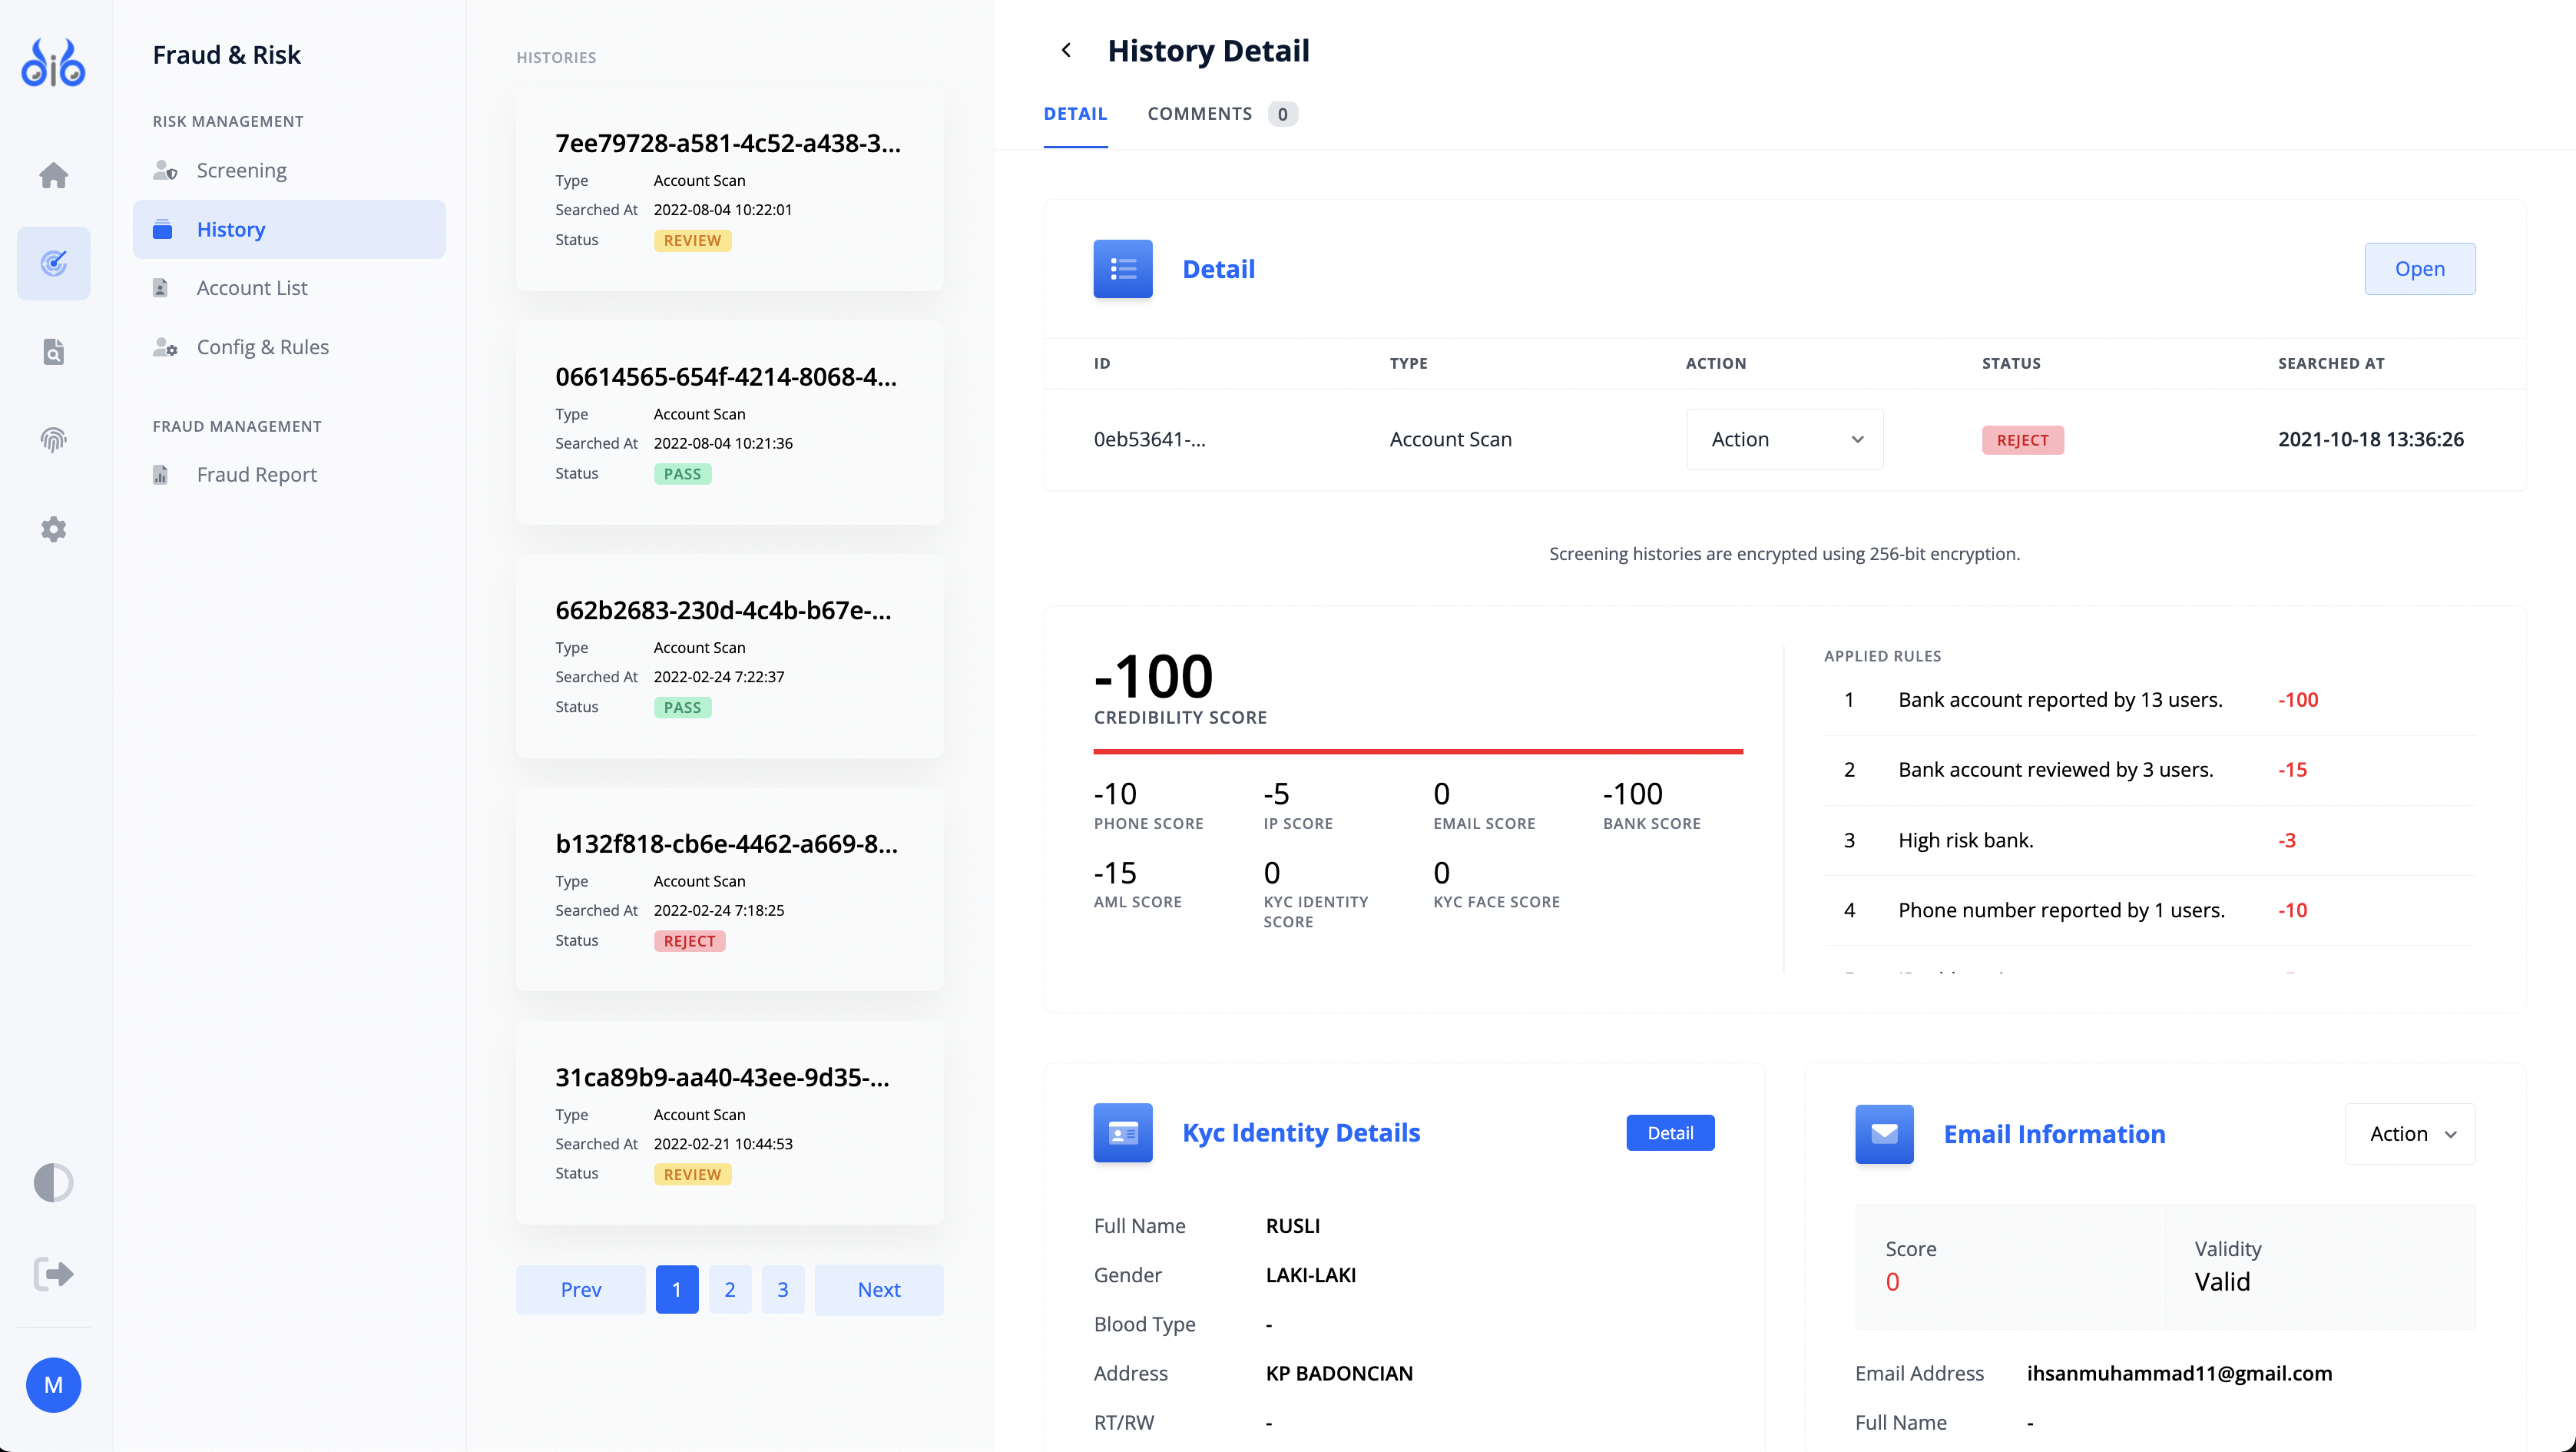The image size is (2576, 1452).
Task: Go to page 2 of histories
Action: (x=729, y=1289)
